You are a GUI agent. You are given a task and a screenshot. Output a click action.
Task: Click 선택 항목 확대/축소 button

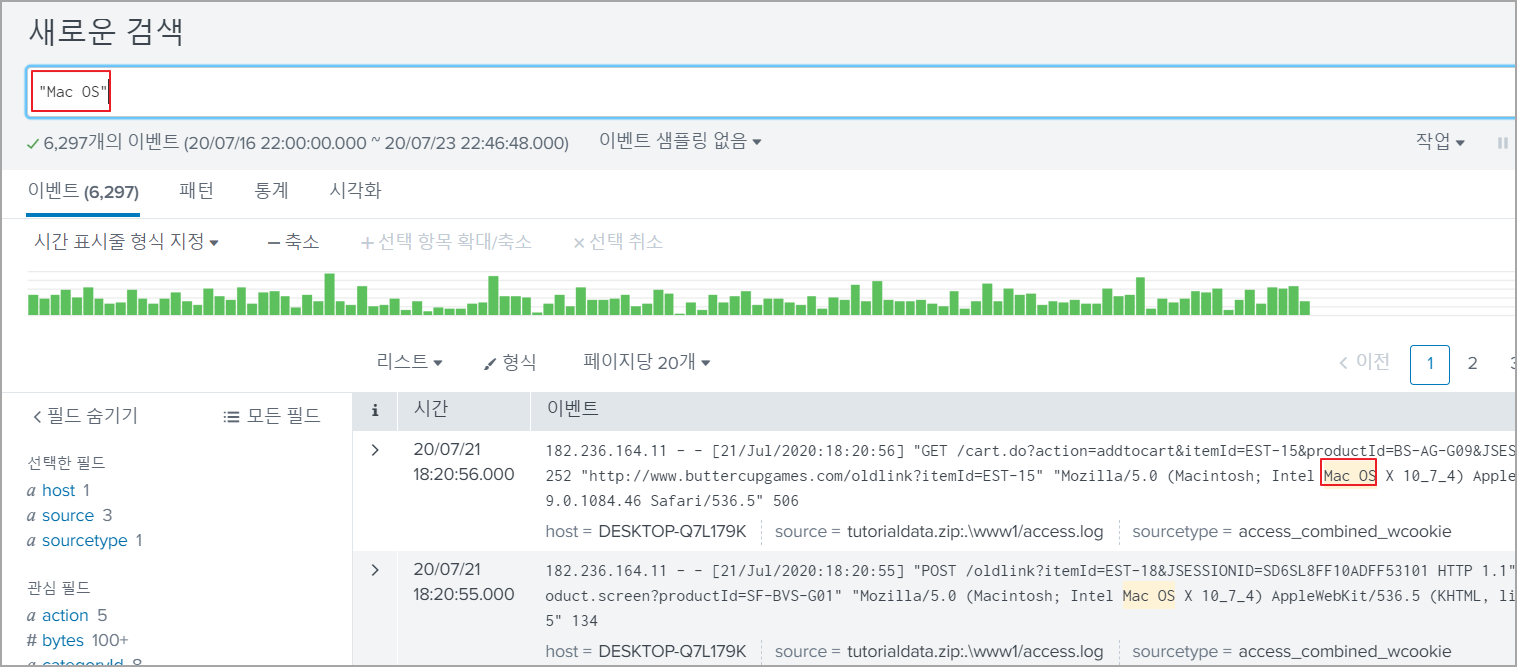coord(446,242)
